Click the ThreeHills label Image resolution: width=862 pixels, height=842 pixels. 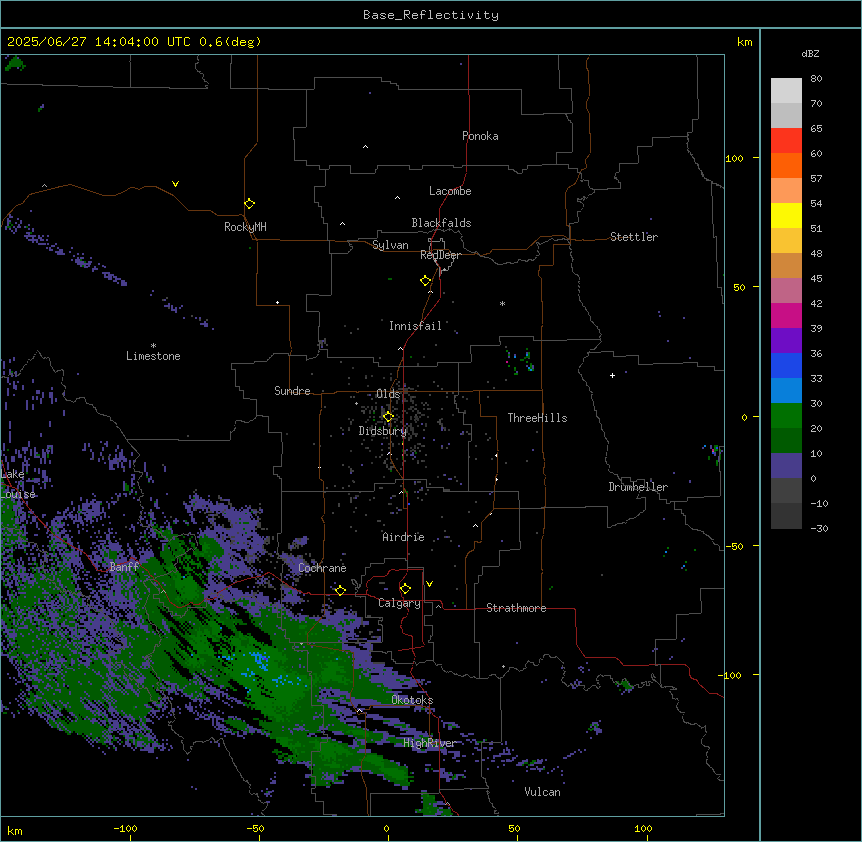point(537,418)
